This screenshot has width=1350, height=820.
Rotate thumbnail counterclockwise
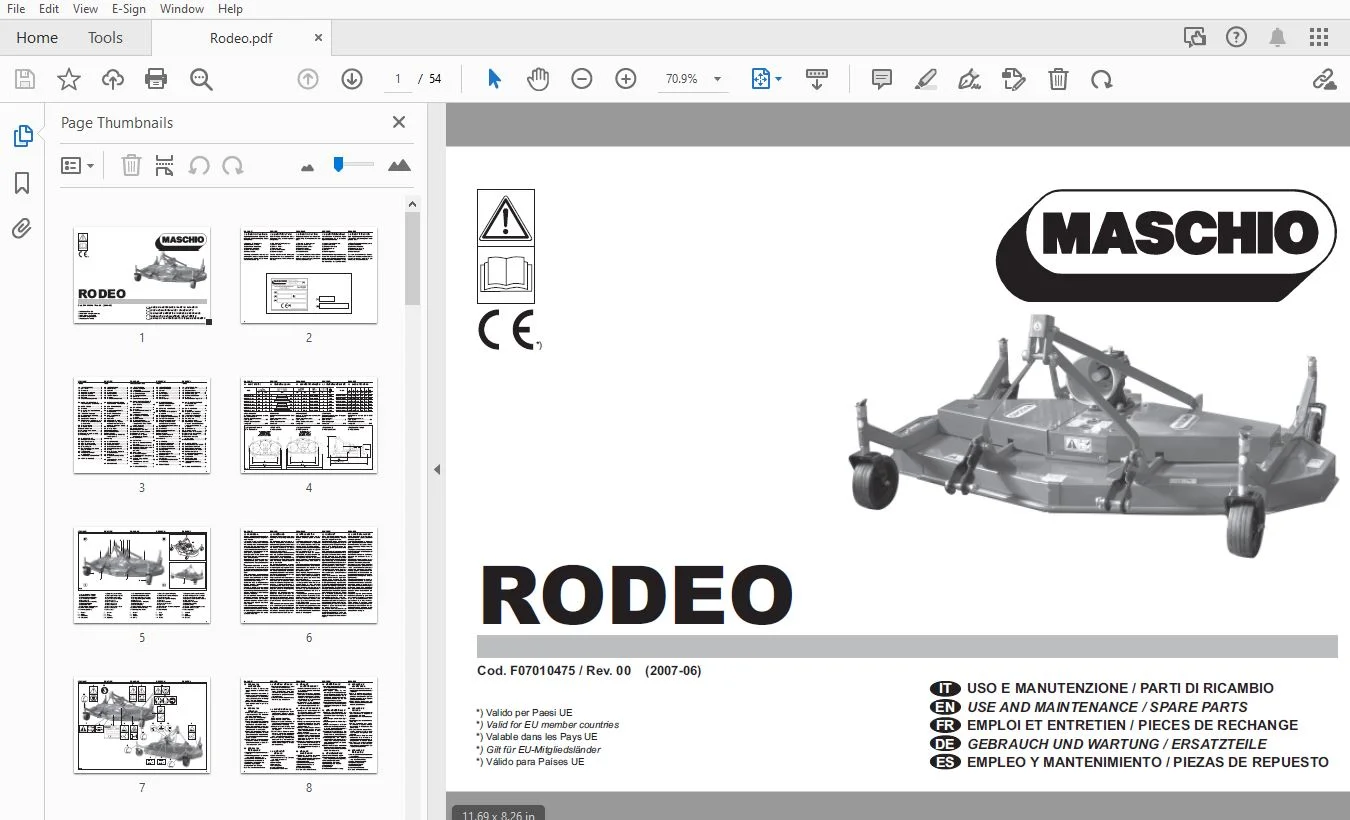[x=199, y=165]
